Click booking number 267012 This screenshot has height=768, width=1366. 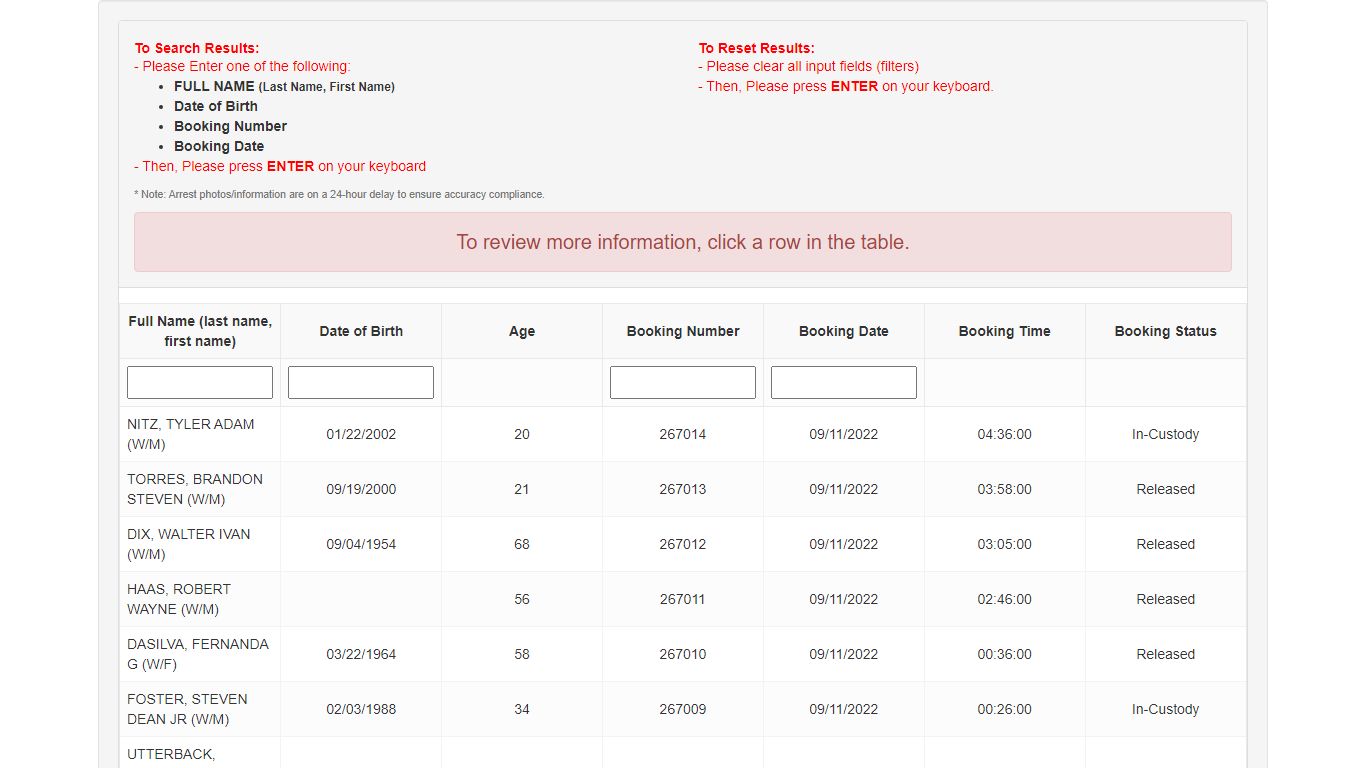(683, 544)
